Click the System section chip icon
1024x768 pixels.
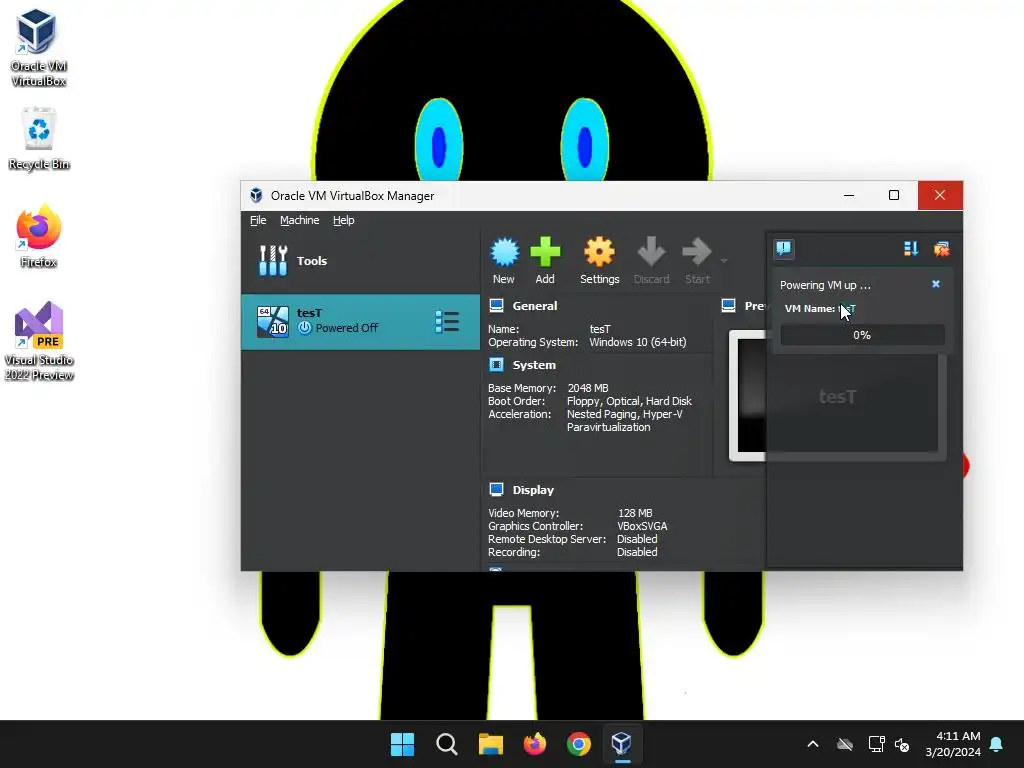point(496,364)
